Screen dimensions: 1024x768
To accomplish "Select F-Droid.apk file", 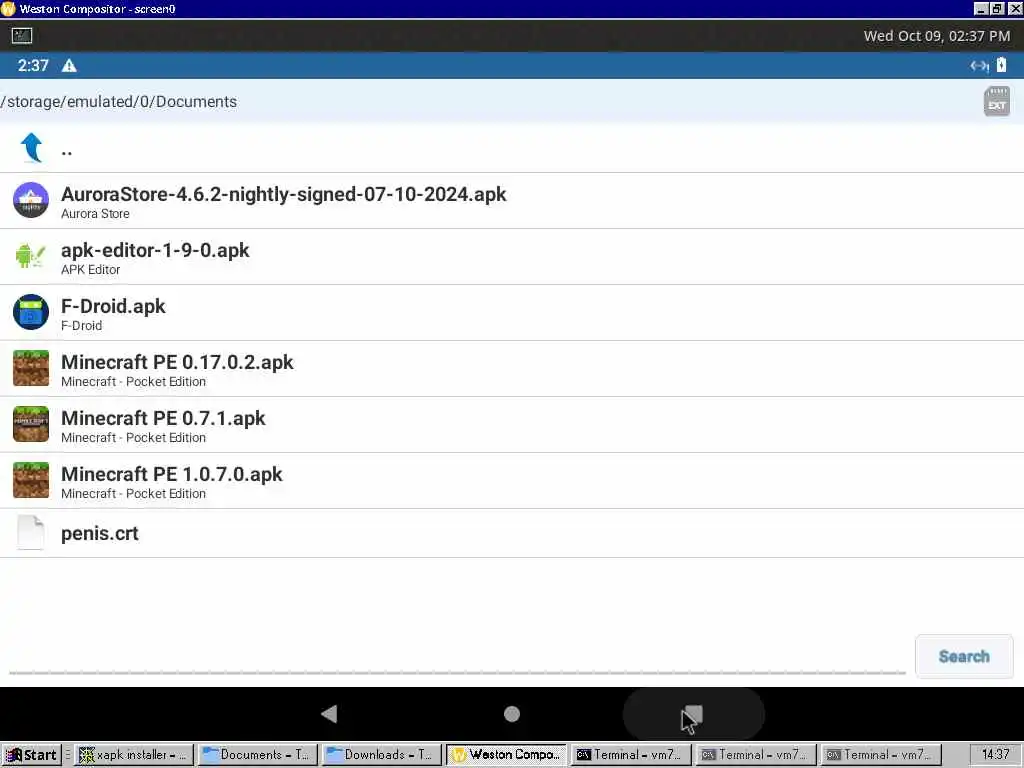I will 512,313.
